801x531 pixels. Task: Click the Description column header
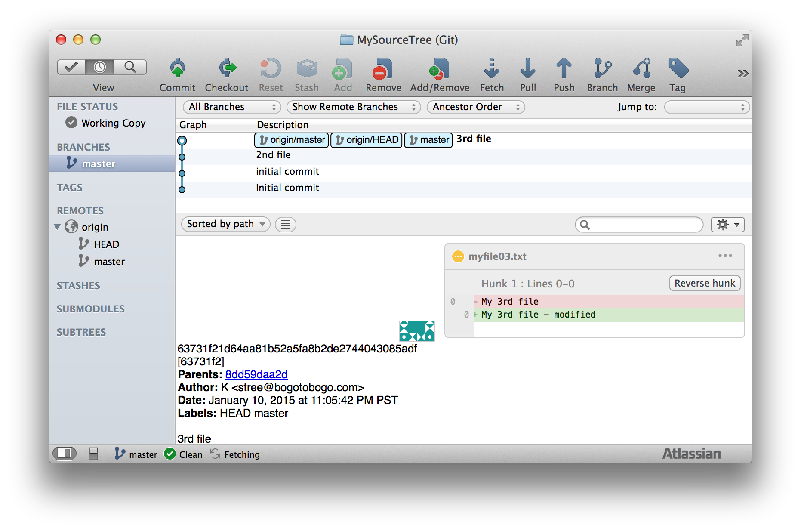click(x=282, y=125)
